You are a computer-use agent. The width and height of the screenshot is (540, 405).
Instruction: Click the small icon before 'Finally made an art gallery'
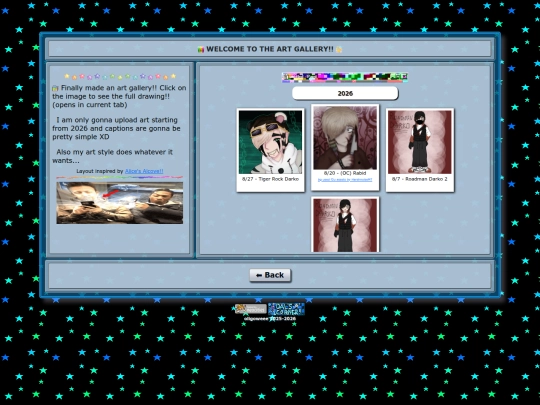point(55,89)
